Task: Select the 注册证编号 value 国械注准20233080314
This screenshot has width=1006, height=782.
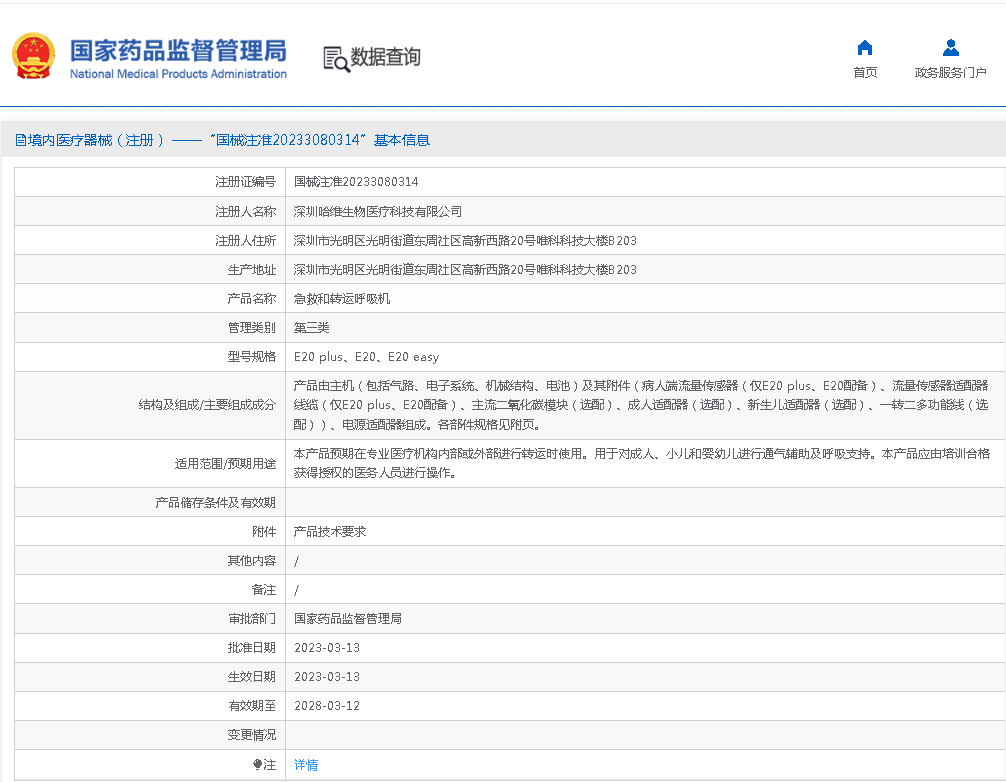Action: click(x=356, y=183)
